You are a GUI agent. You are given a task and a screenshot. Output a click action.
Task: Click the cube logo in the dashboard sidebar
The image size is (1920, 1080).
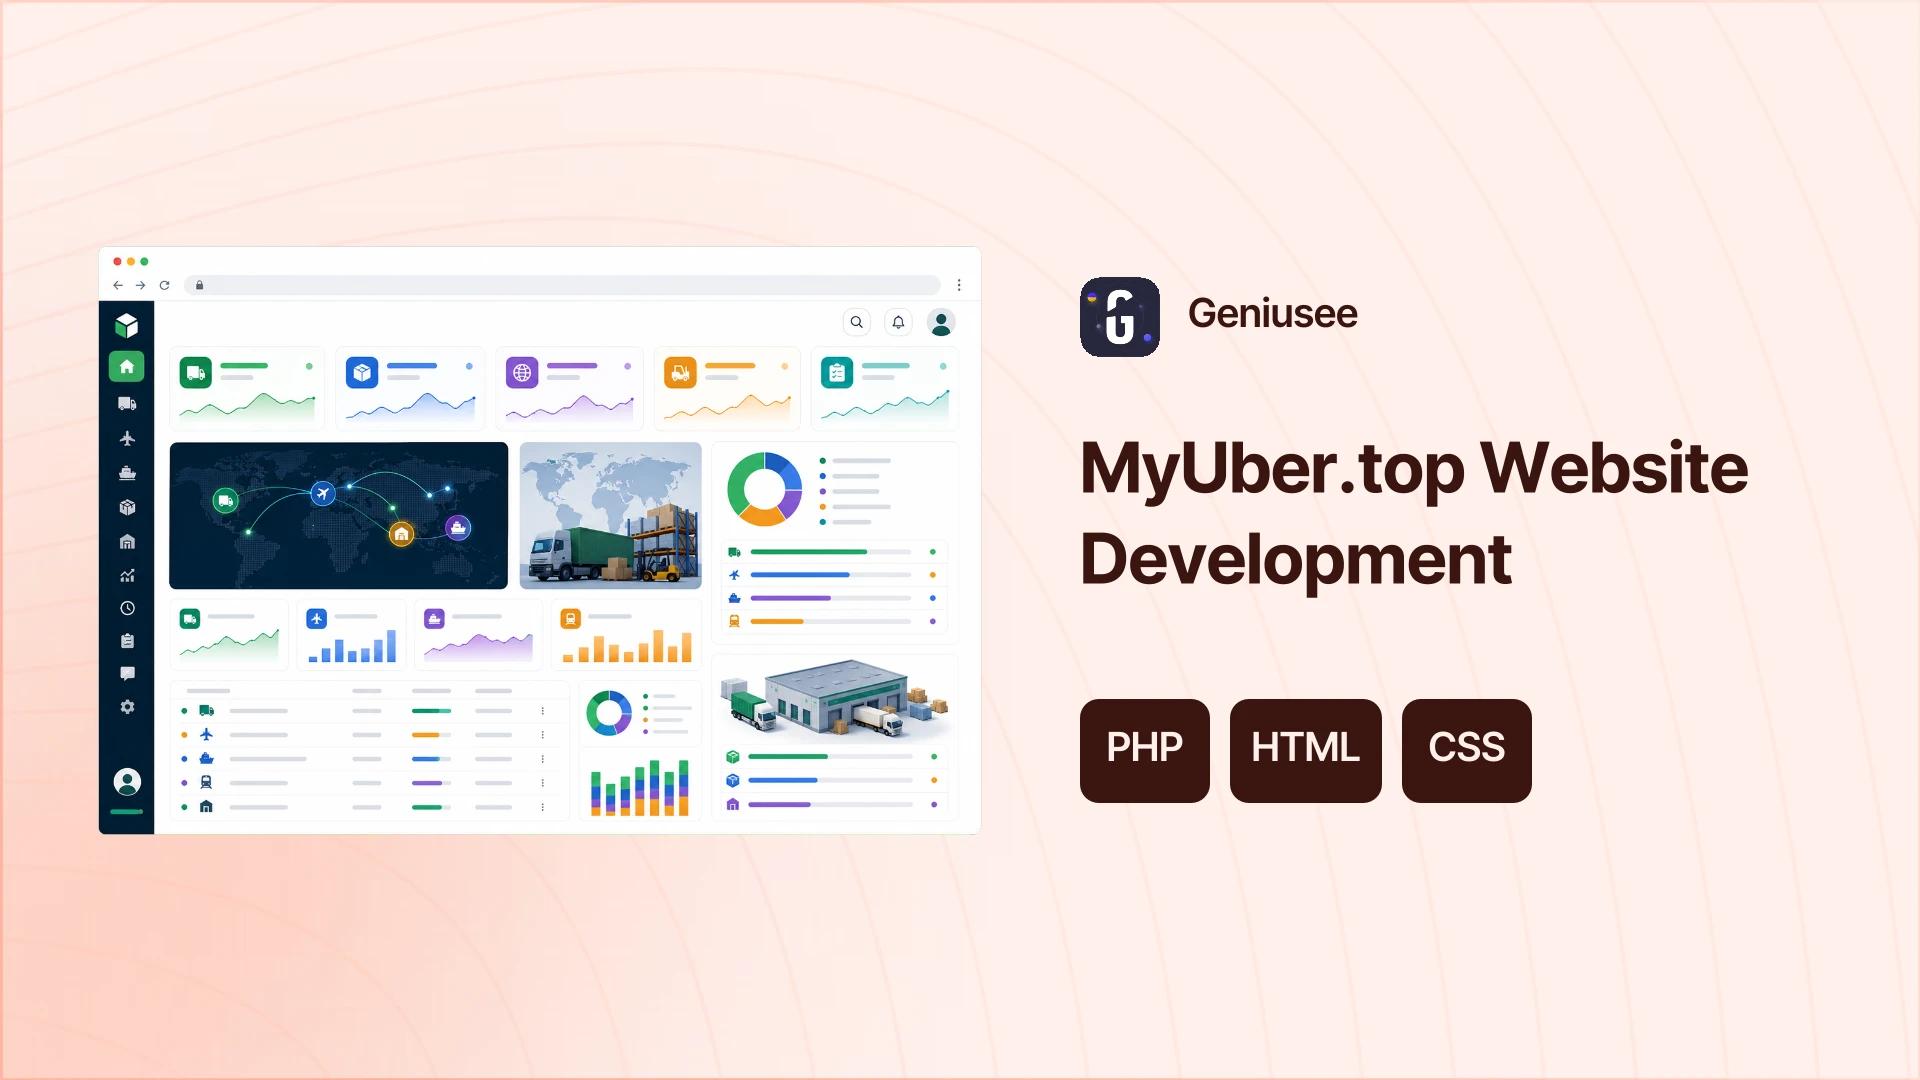coord(126,325)
